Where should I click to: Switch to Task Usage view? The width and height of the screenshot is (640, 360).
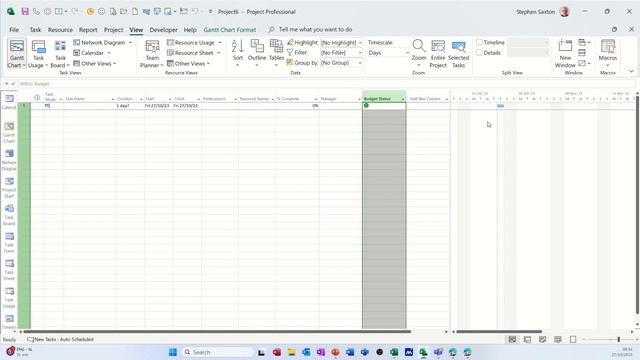(38, 54)
